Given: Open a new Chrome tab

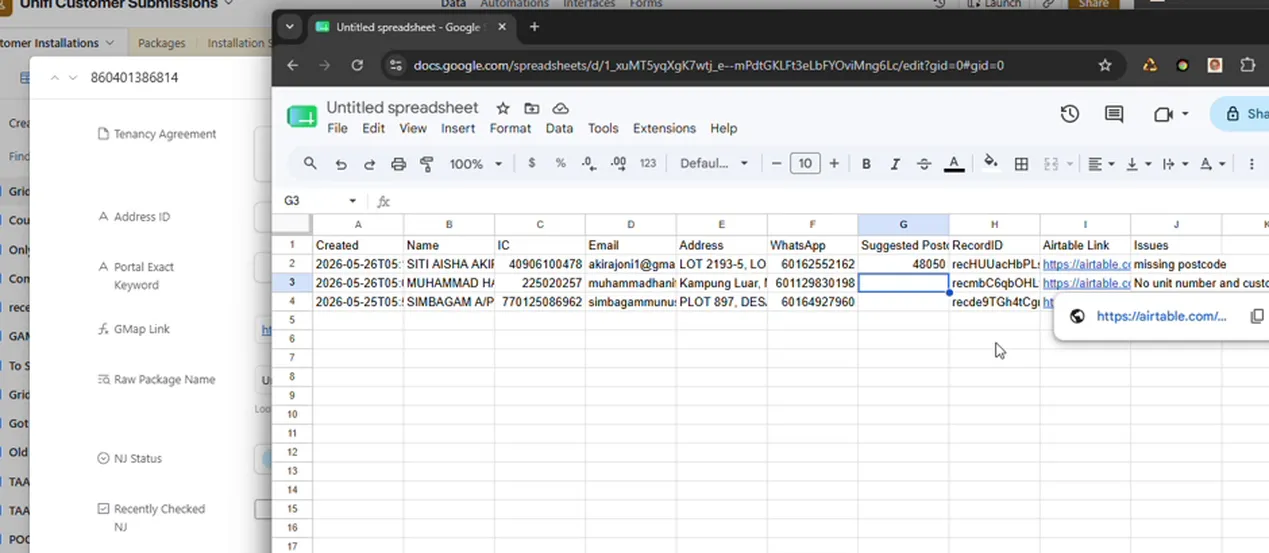Looking at the screenshot, I should click(534, 27).
